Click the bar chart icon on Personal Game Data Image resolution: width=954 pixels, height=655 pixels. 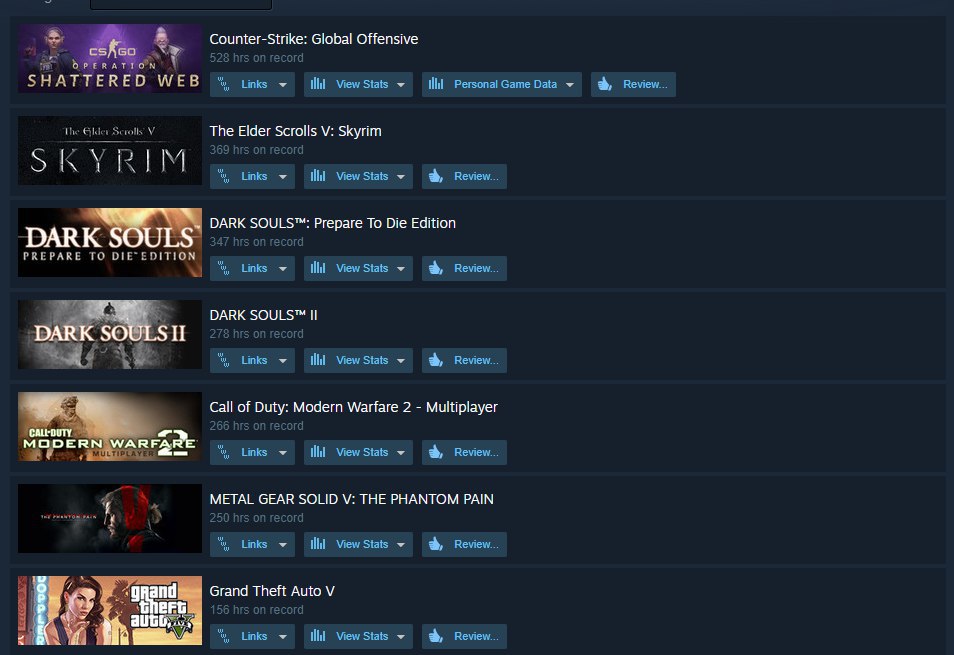click(436, 84)
